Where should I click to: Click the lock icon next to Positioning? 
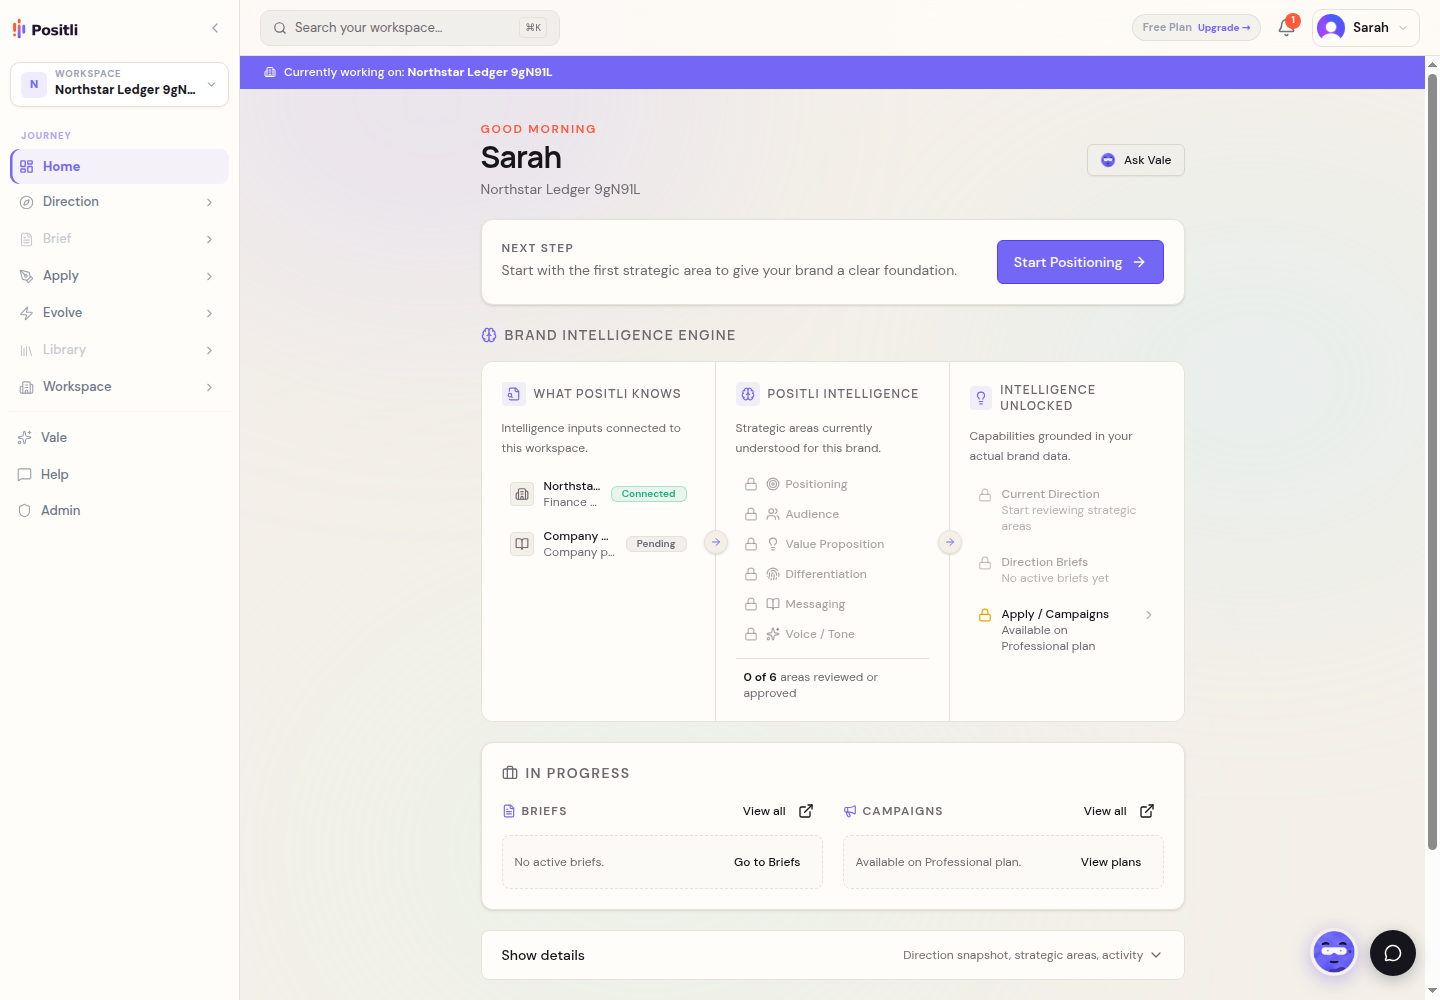tap(751, 484)
